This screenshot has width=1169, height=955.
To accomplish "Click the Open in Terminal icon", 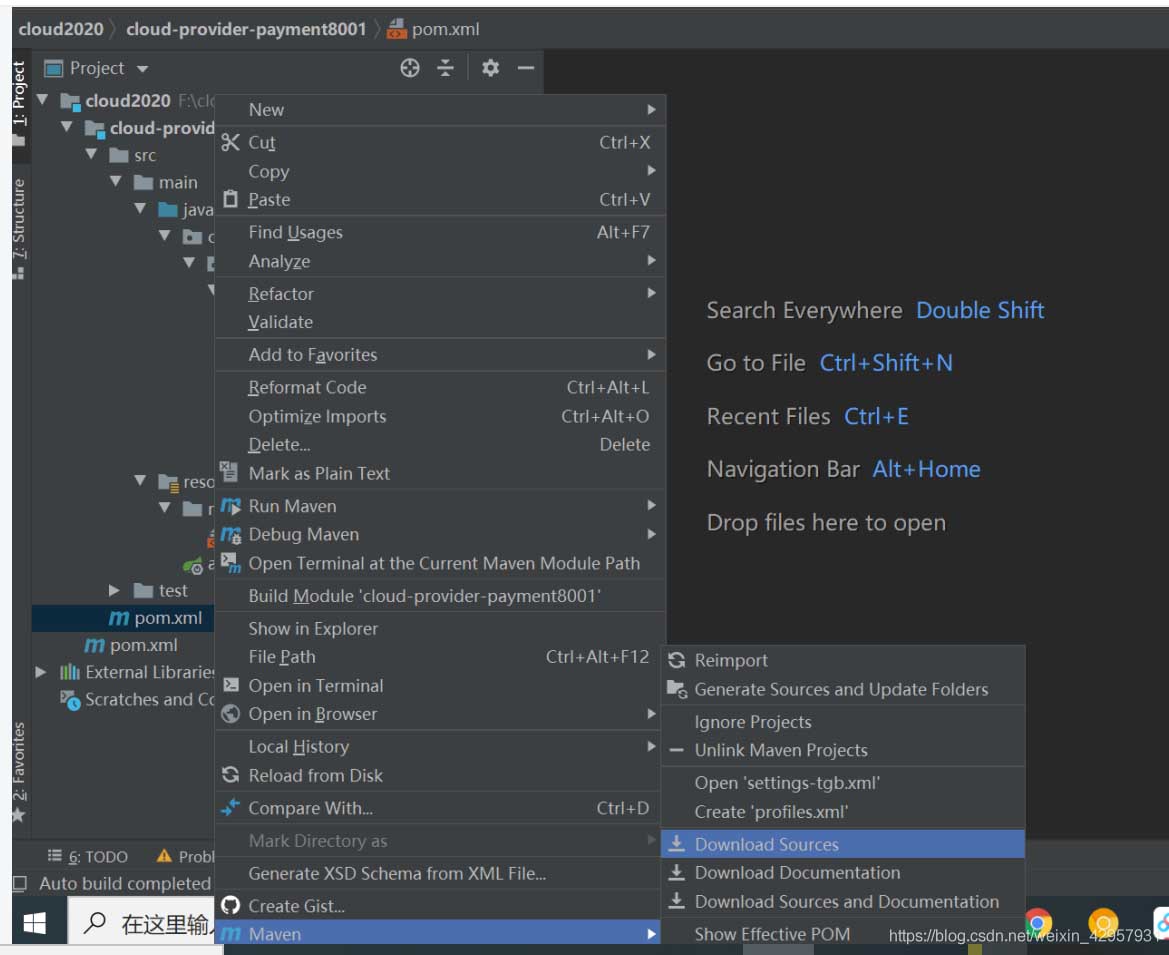I will [x=231, y=685].
